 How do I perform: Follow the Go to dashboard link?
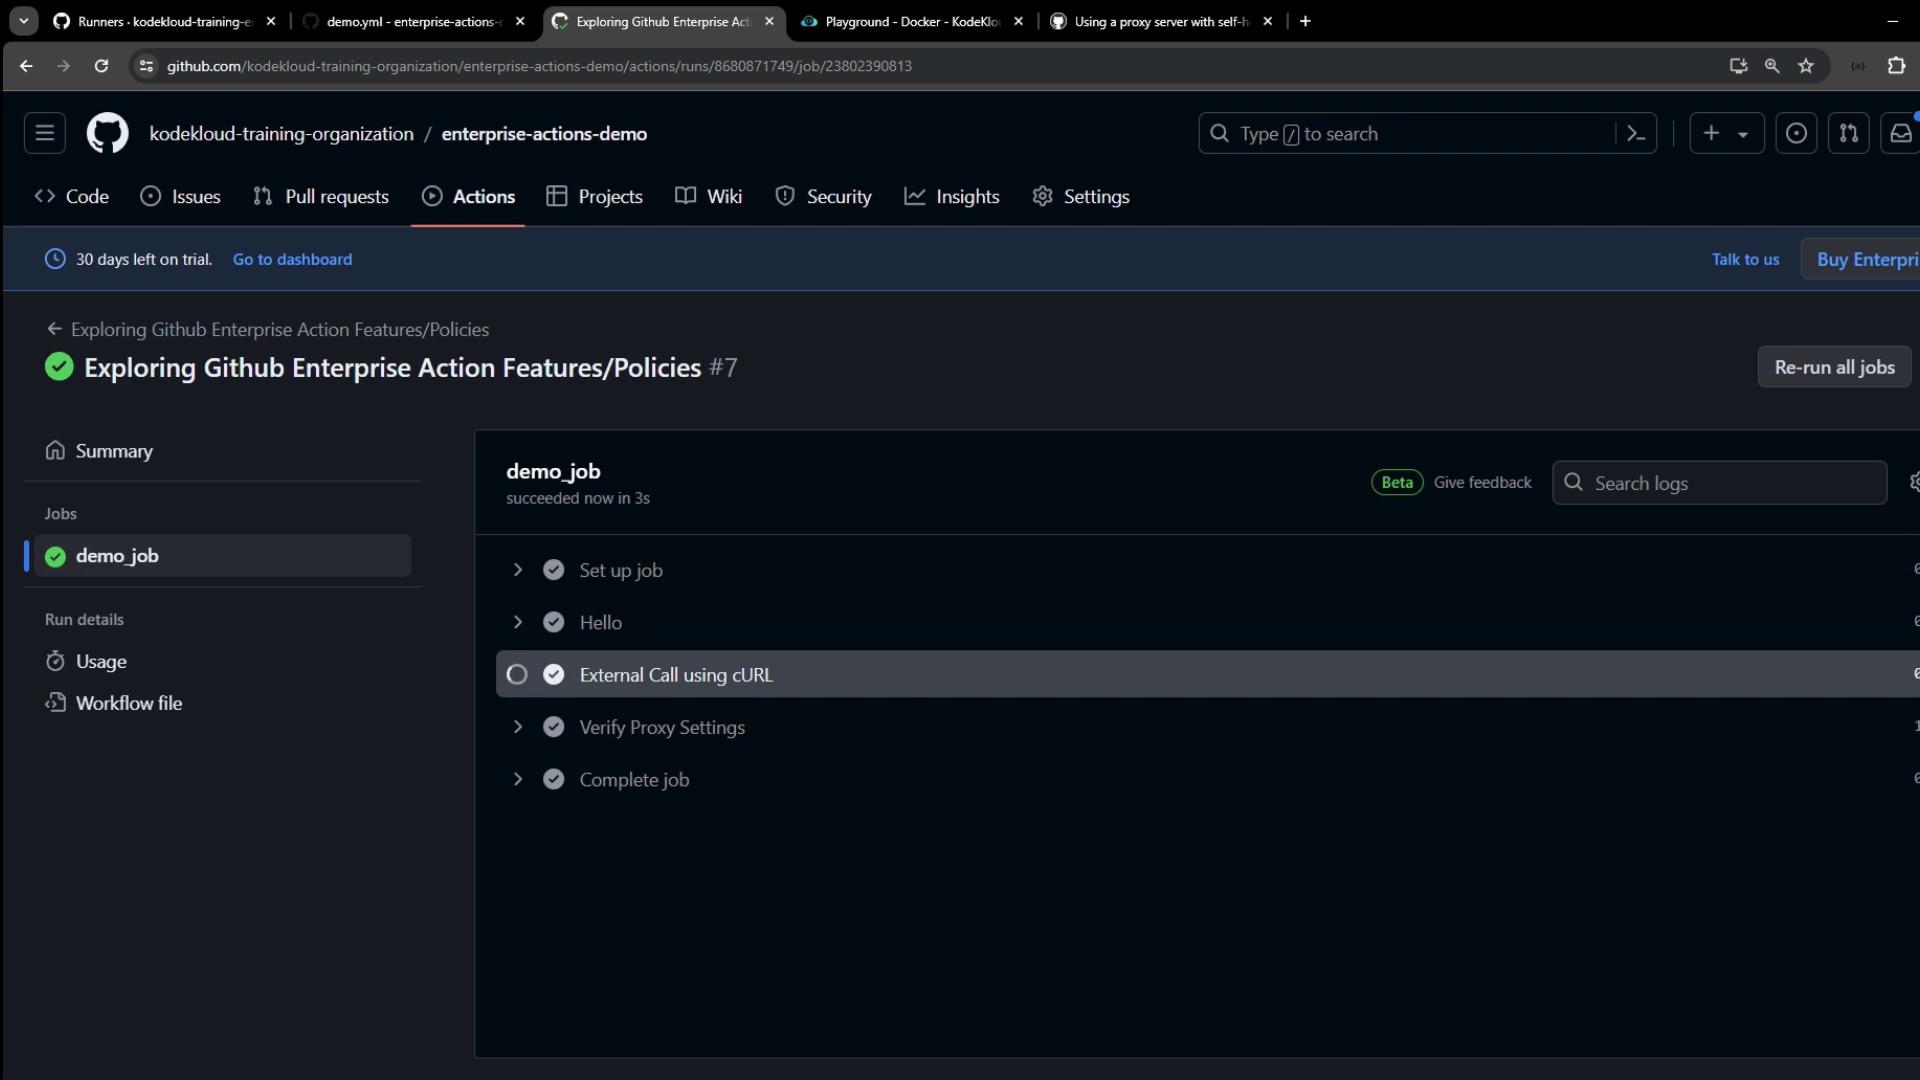pos(292,259)
